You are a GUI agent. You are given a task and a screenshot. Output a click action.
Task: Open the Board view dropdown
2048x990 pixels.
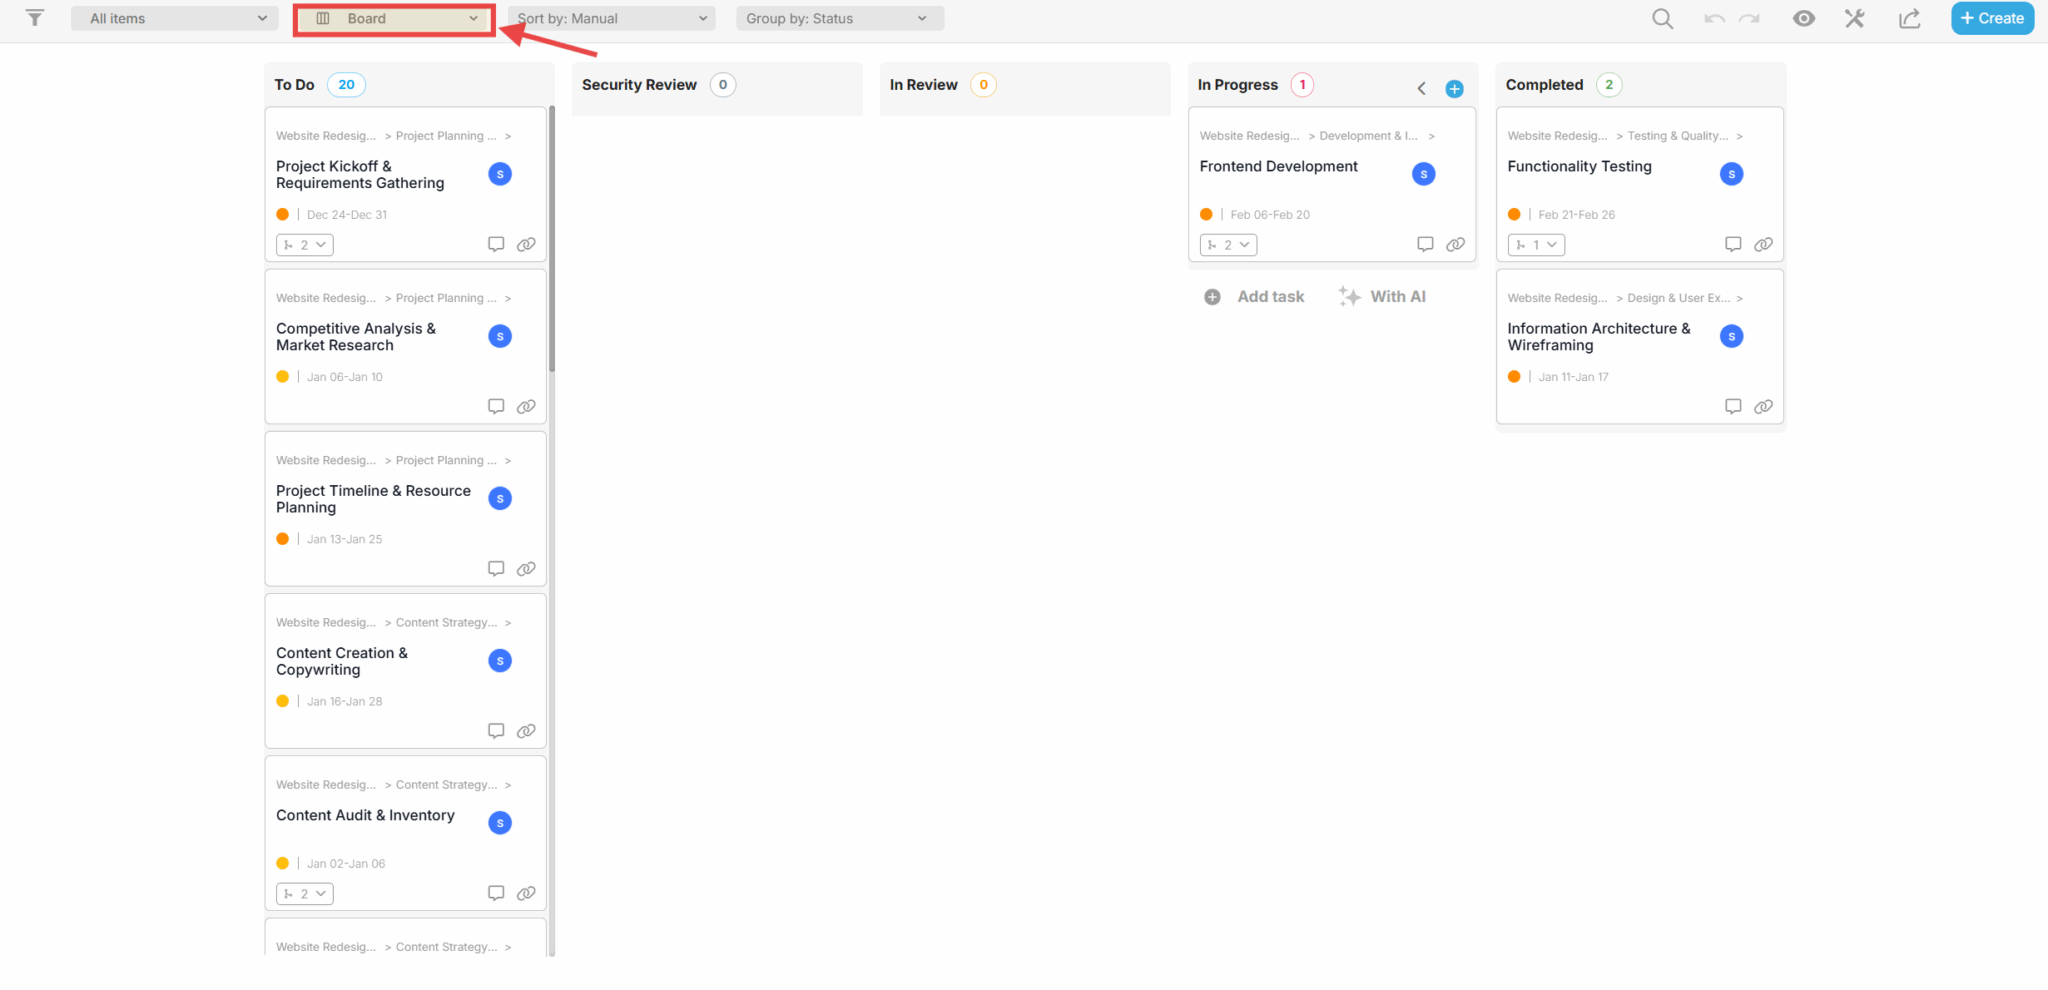pyautogui.click(x=395, y=19)
